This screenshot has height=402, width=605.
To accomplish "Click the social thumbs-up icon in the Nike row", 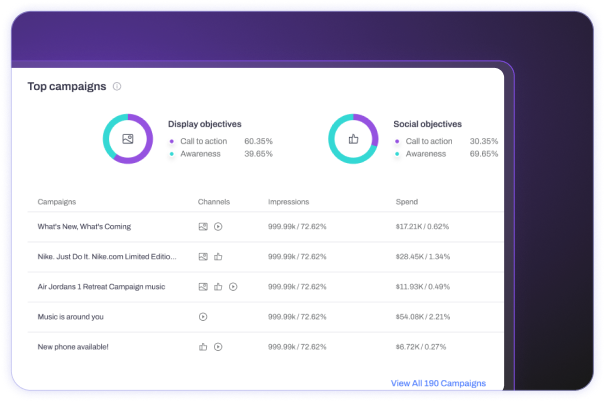I will pos(218,257).
